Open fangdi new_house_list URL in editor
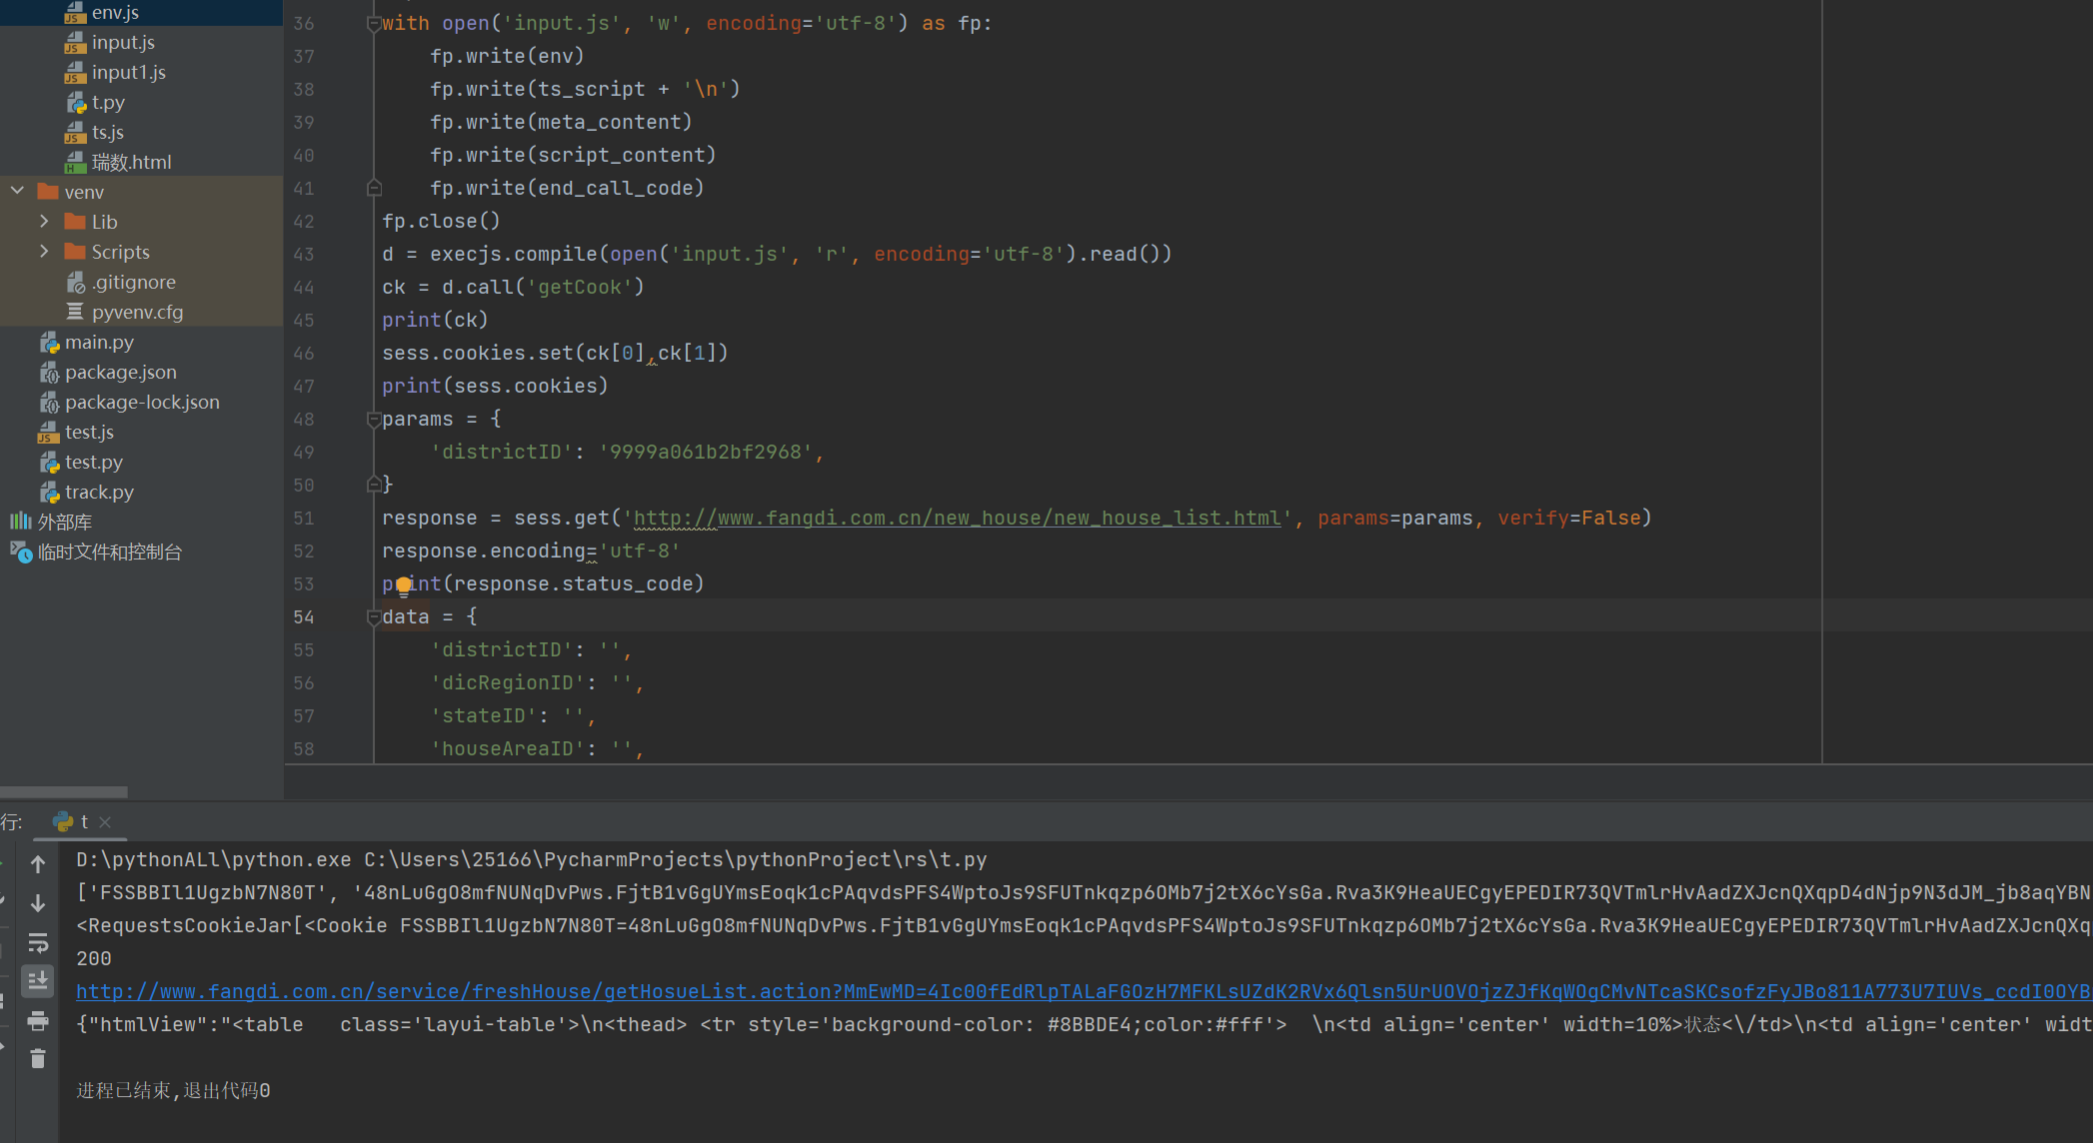Viewport: 2093px width, 1143px height. click(x=957, y=518)
